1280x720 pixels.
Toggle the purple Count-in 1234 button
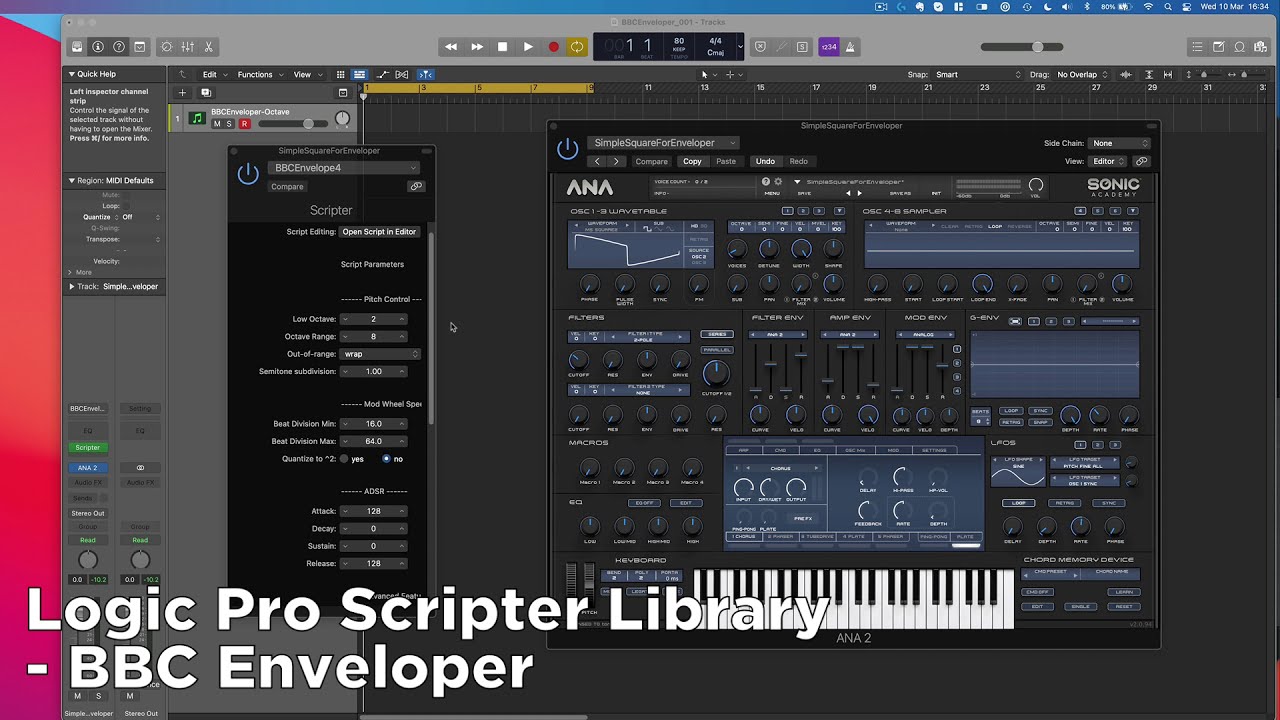[828, 47]
